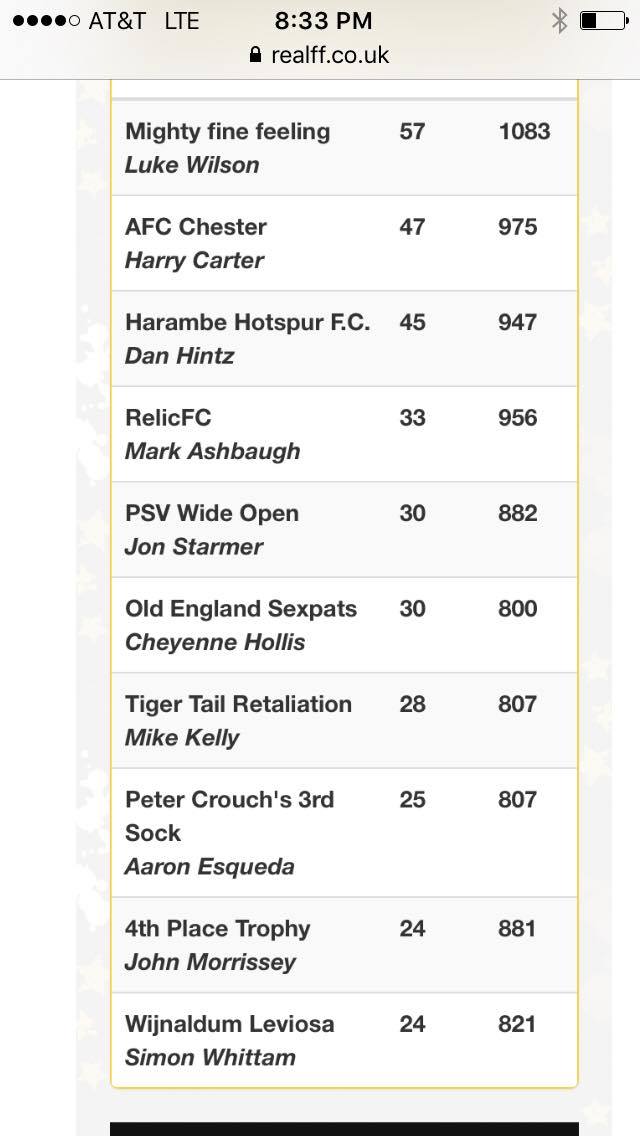Image resolution: width=640 pixels, height=1136 pixels.
Task: Tap manager name Luke Wilson
Action: tap(192, 164)
